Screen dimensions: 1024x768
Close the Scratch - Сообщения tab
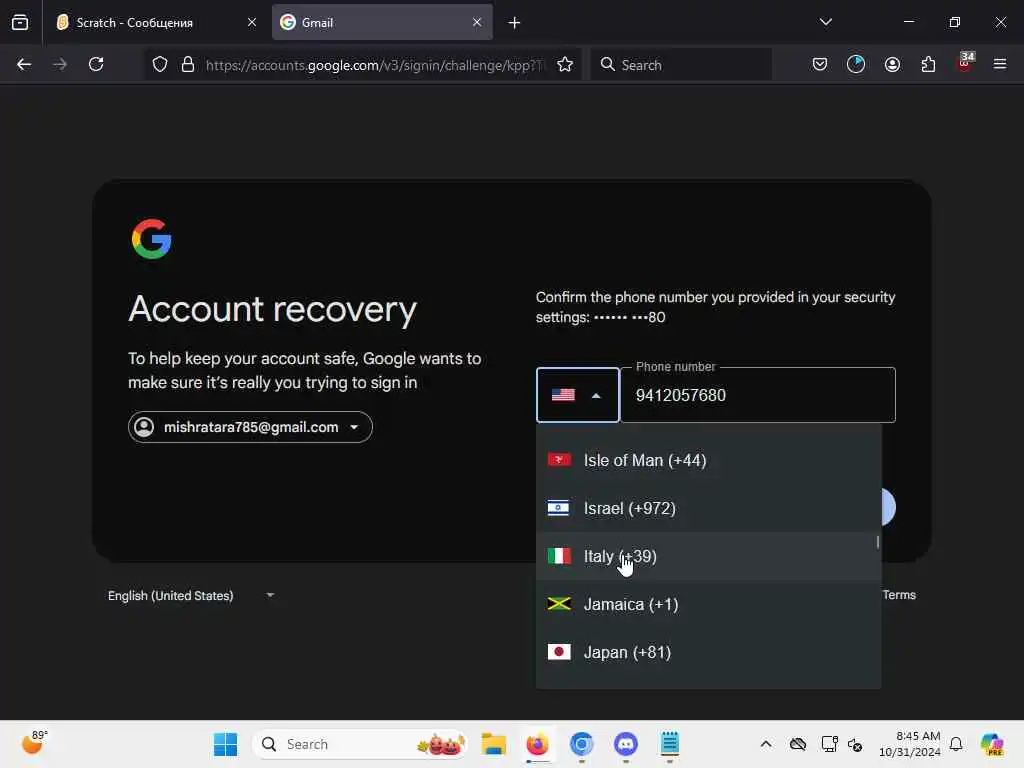[x=251, y=22]
